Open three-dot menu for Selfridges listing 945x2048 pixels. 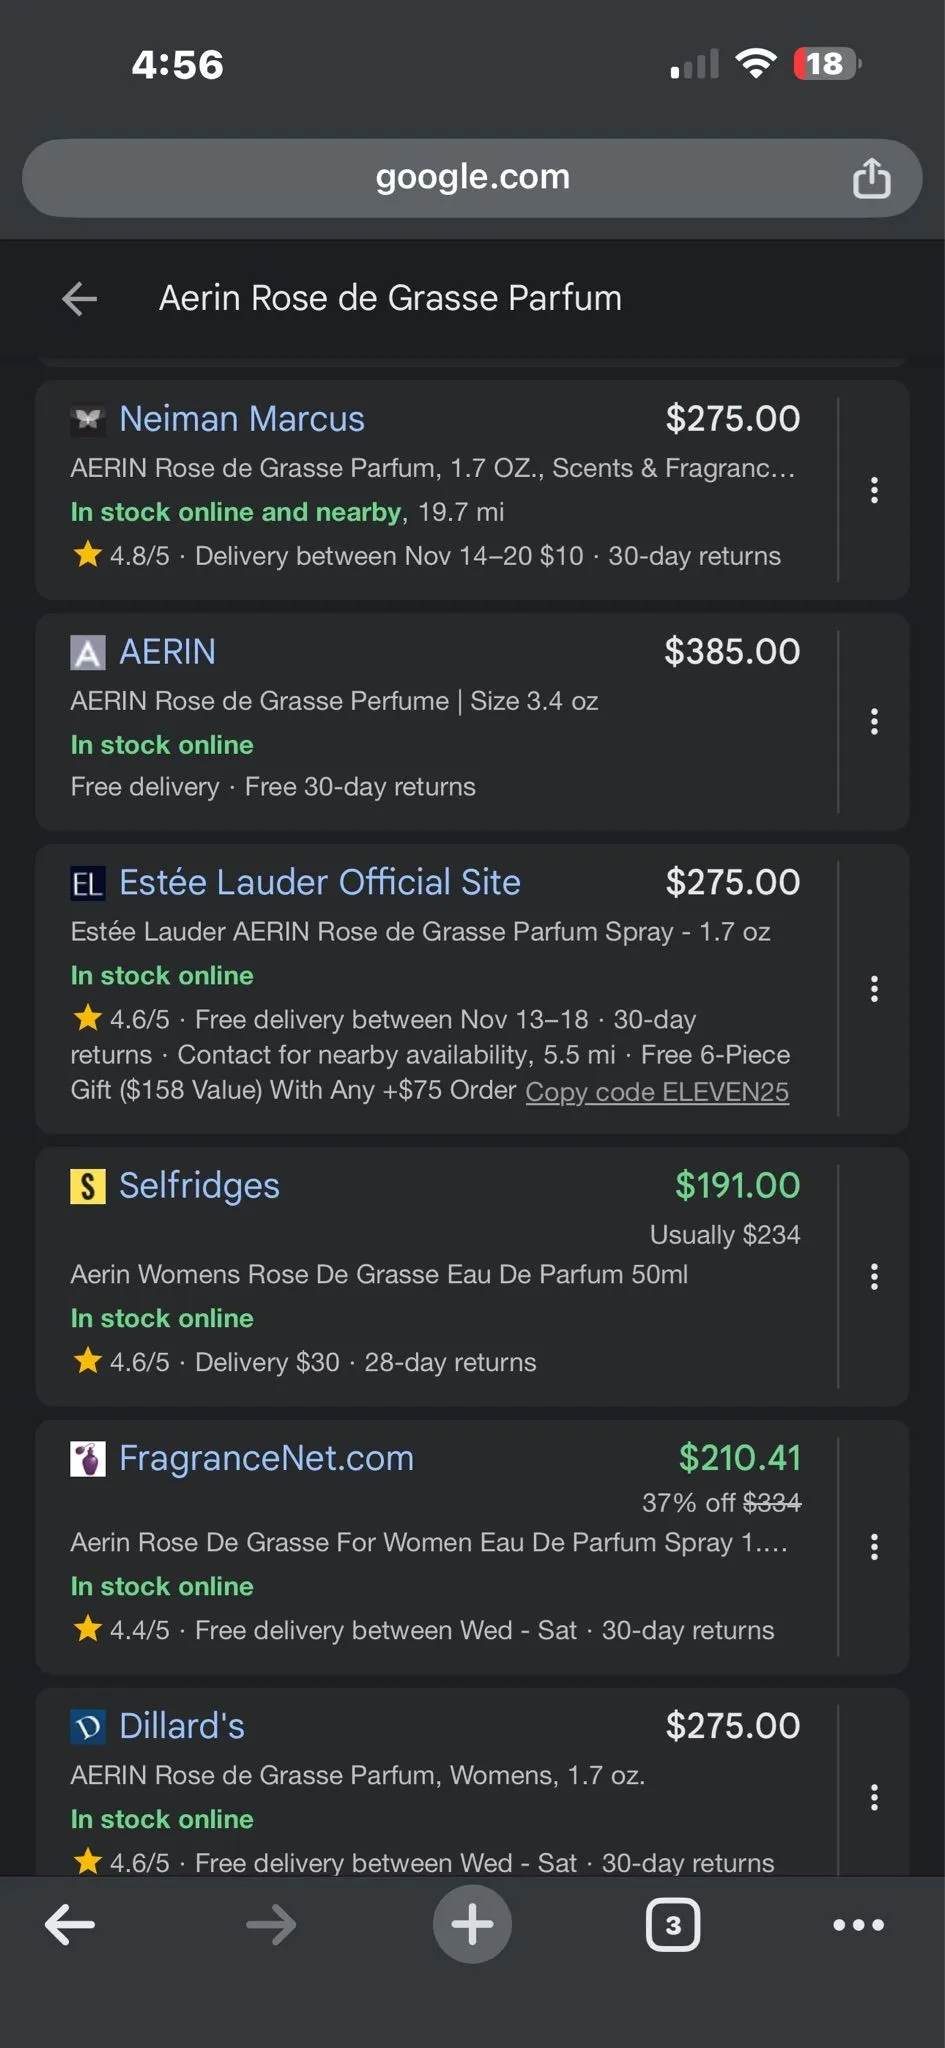[x=874, y=1276]
